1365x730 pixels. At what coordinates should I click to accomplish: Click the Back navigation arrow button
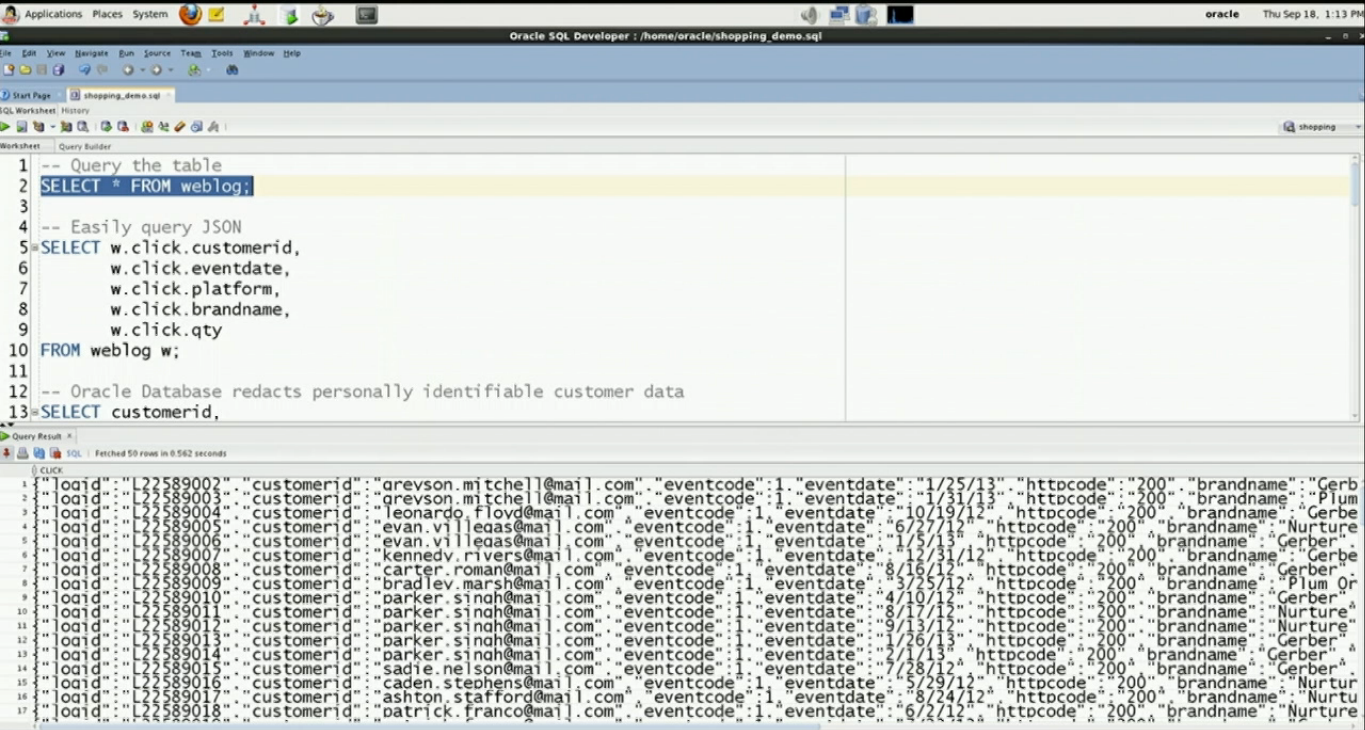[128, 70]
